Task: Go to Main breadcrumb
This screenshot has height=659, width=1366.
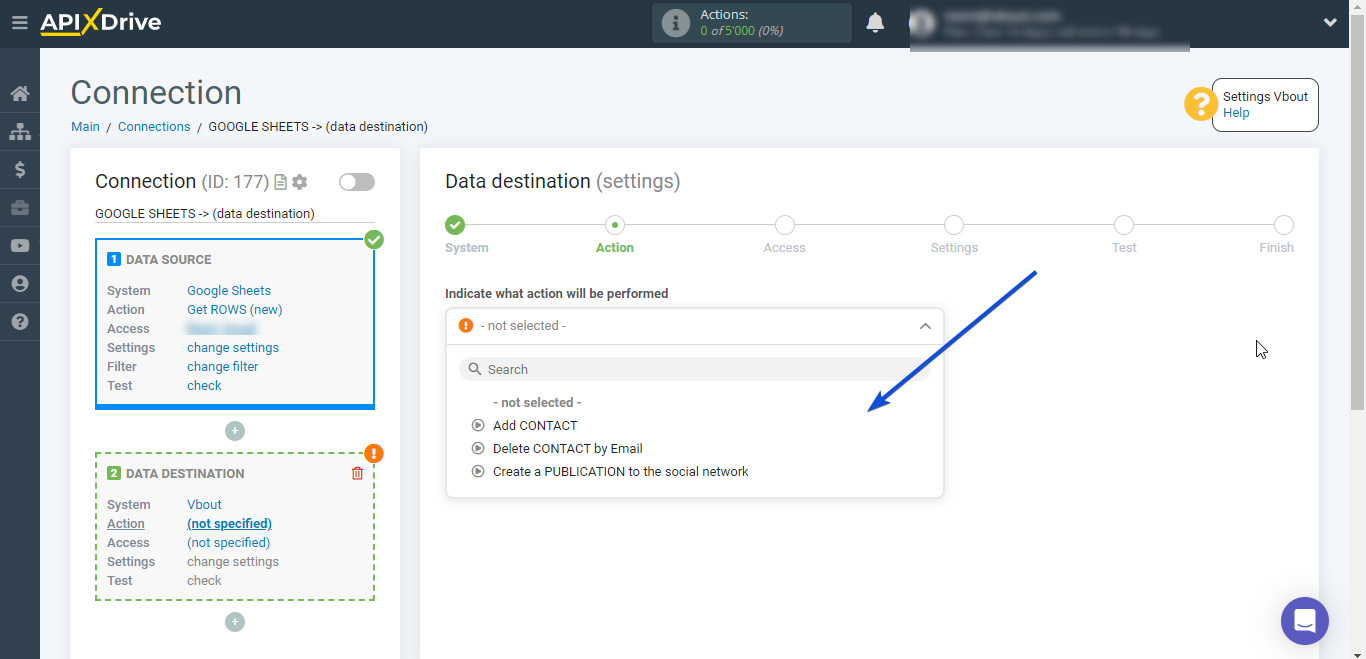Action: tap(85, 127)
